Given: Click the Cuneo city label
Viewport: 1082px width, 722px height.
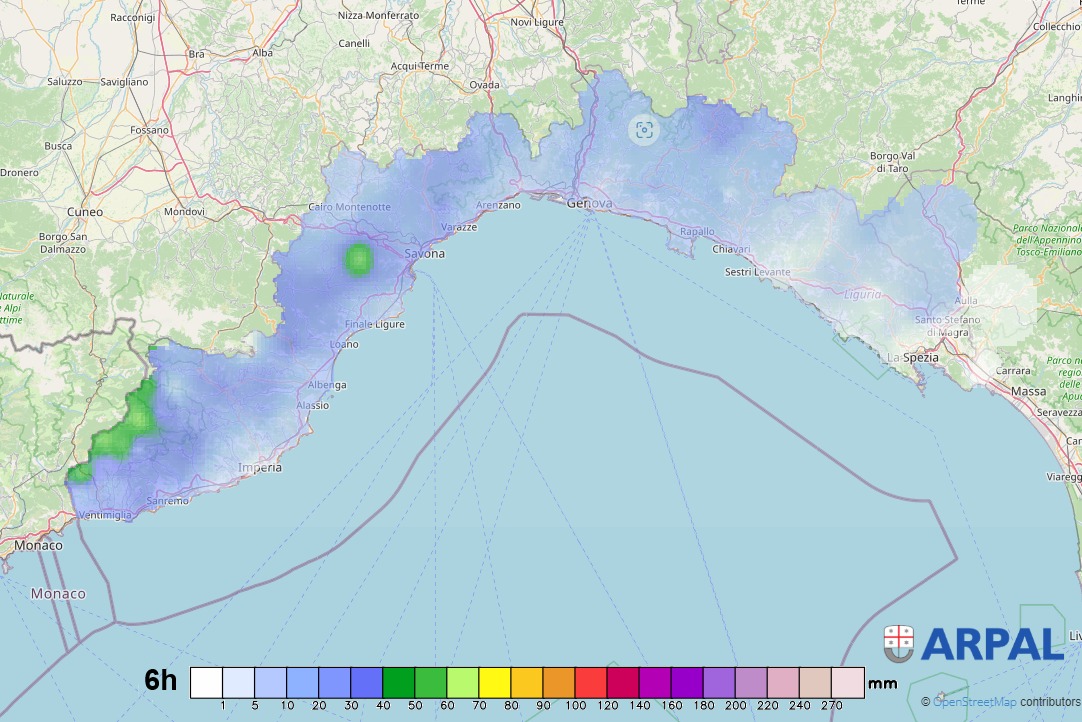Looking at the screenshot, I should click(x=84, y=212).
